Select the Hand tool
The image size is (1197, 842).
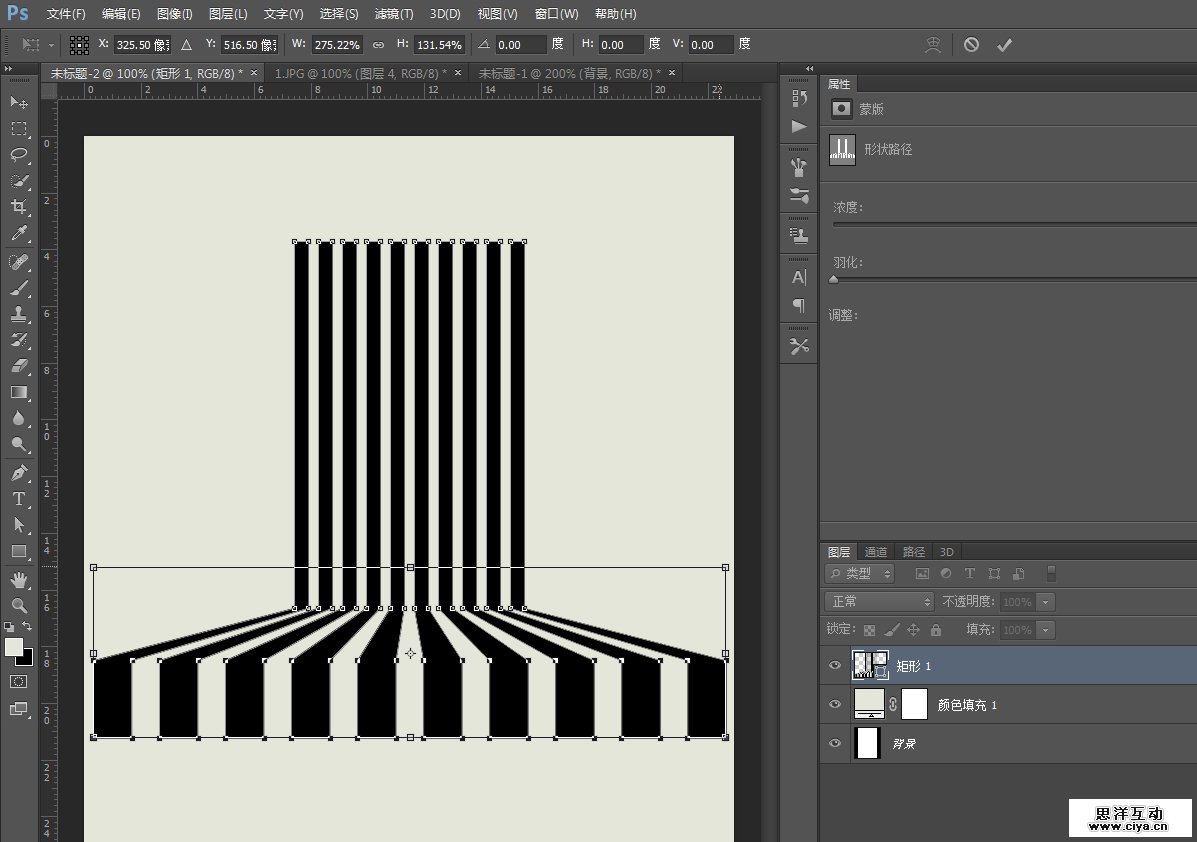coord(19,580)
